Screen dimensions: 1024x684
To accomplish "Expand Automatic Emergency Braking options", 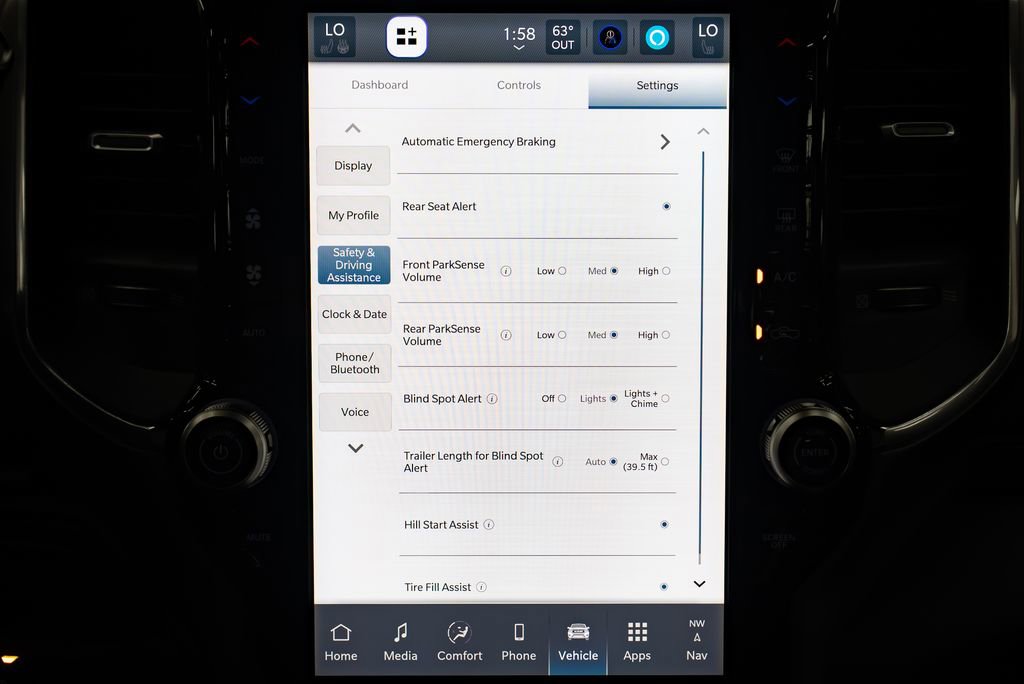I will tap(665, 142).
